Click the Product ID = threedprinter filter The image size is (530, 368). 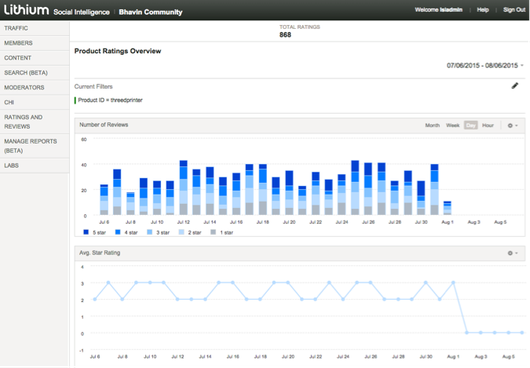click(x=110, y=100)
